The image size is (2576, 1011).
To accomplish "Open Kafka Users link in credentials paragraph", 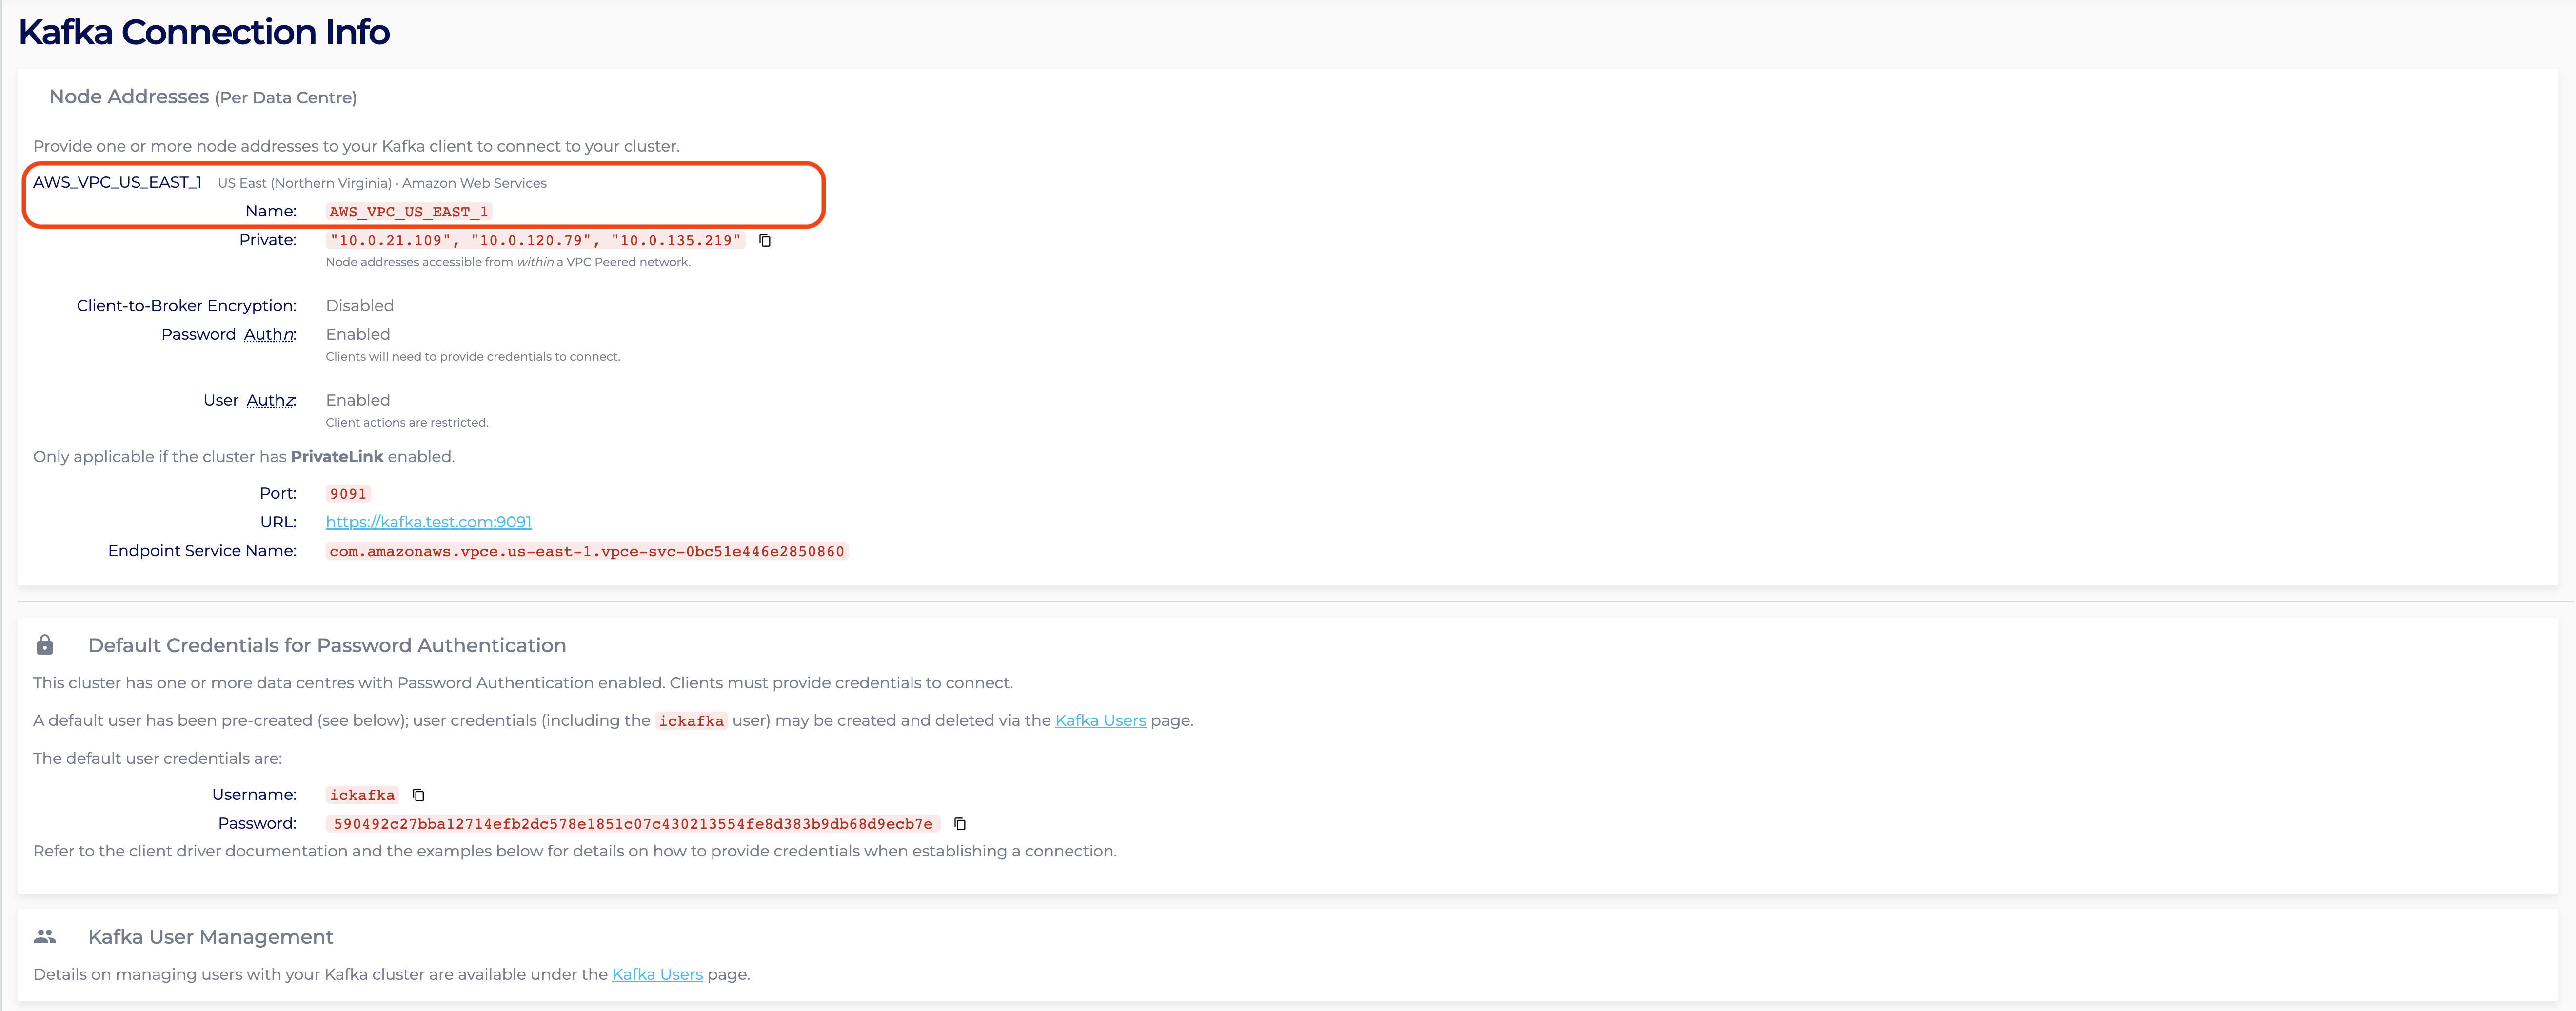I will (x=1100, y=720).
